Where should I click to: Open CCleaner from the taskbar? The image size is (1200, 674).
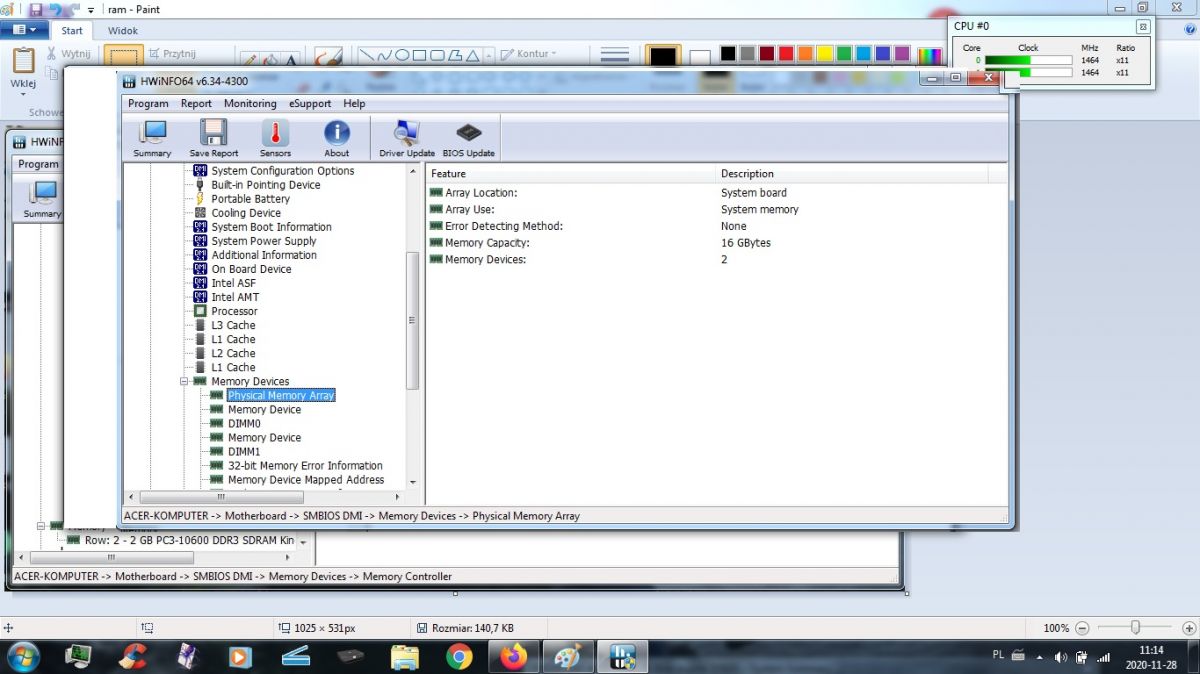point(133,656)
